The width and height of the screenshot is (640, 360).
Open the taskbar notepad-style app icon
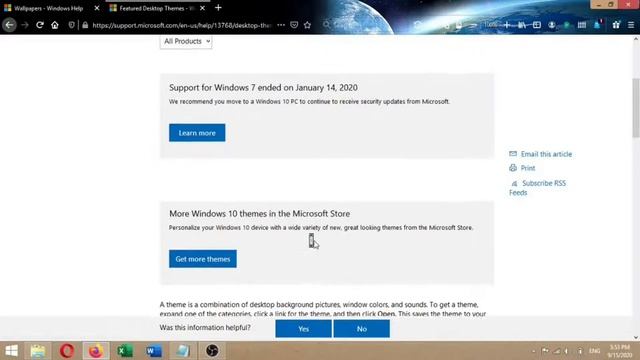183,351
